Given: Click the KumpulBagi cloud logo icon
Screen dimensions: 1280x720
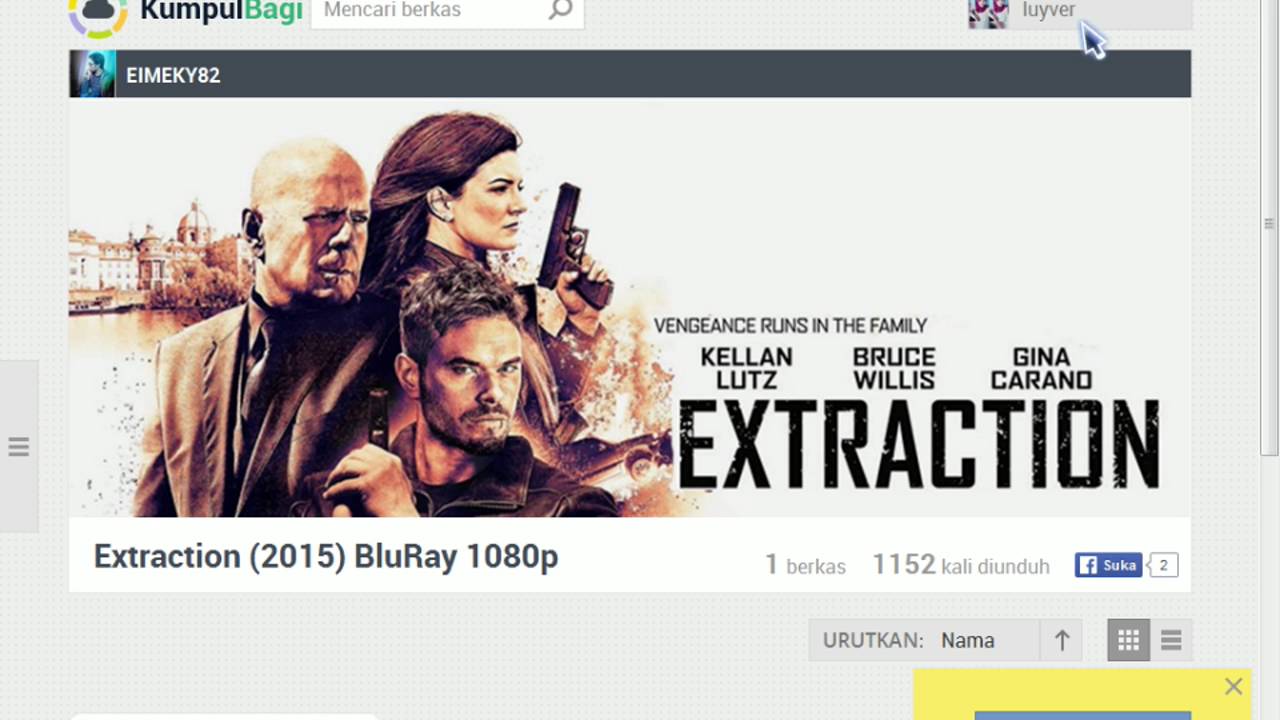Looking at the screenshot, I should point(98,14).
